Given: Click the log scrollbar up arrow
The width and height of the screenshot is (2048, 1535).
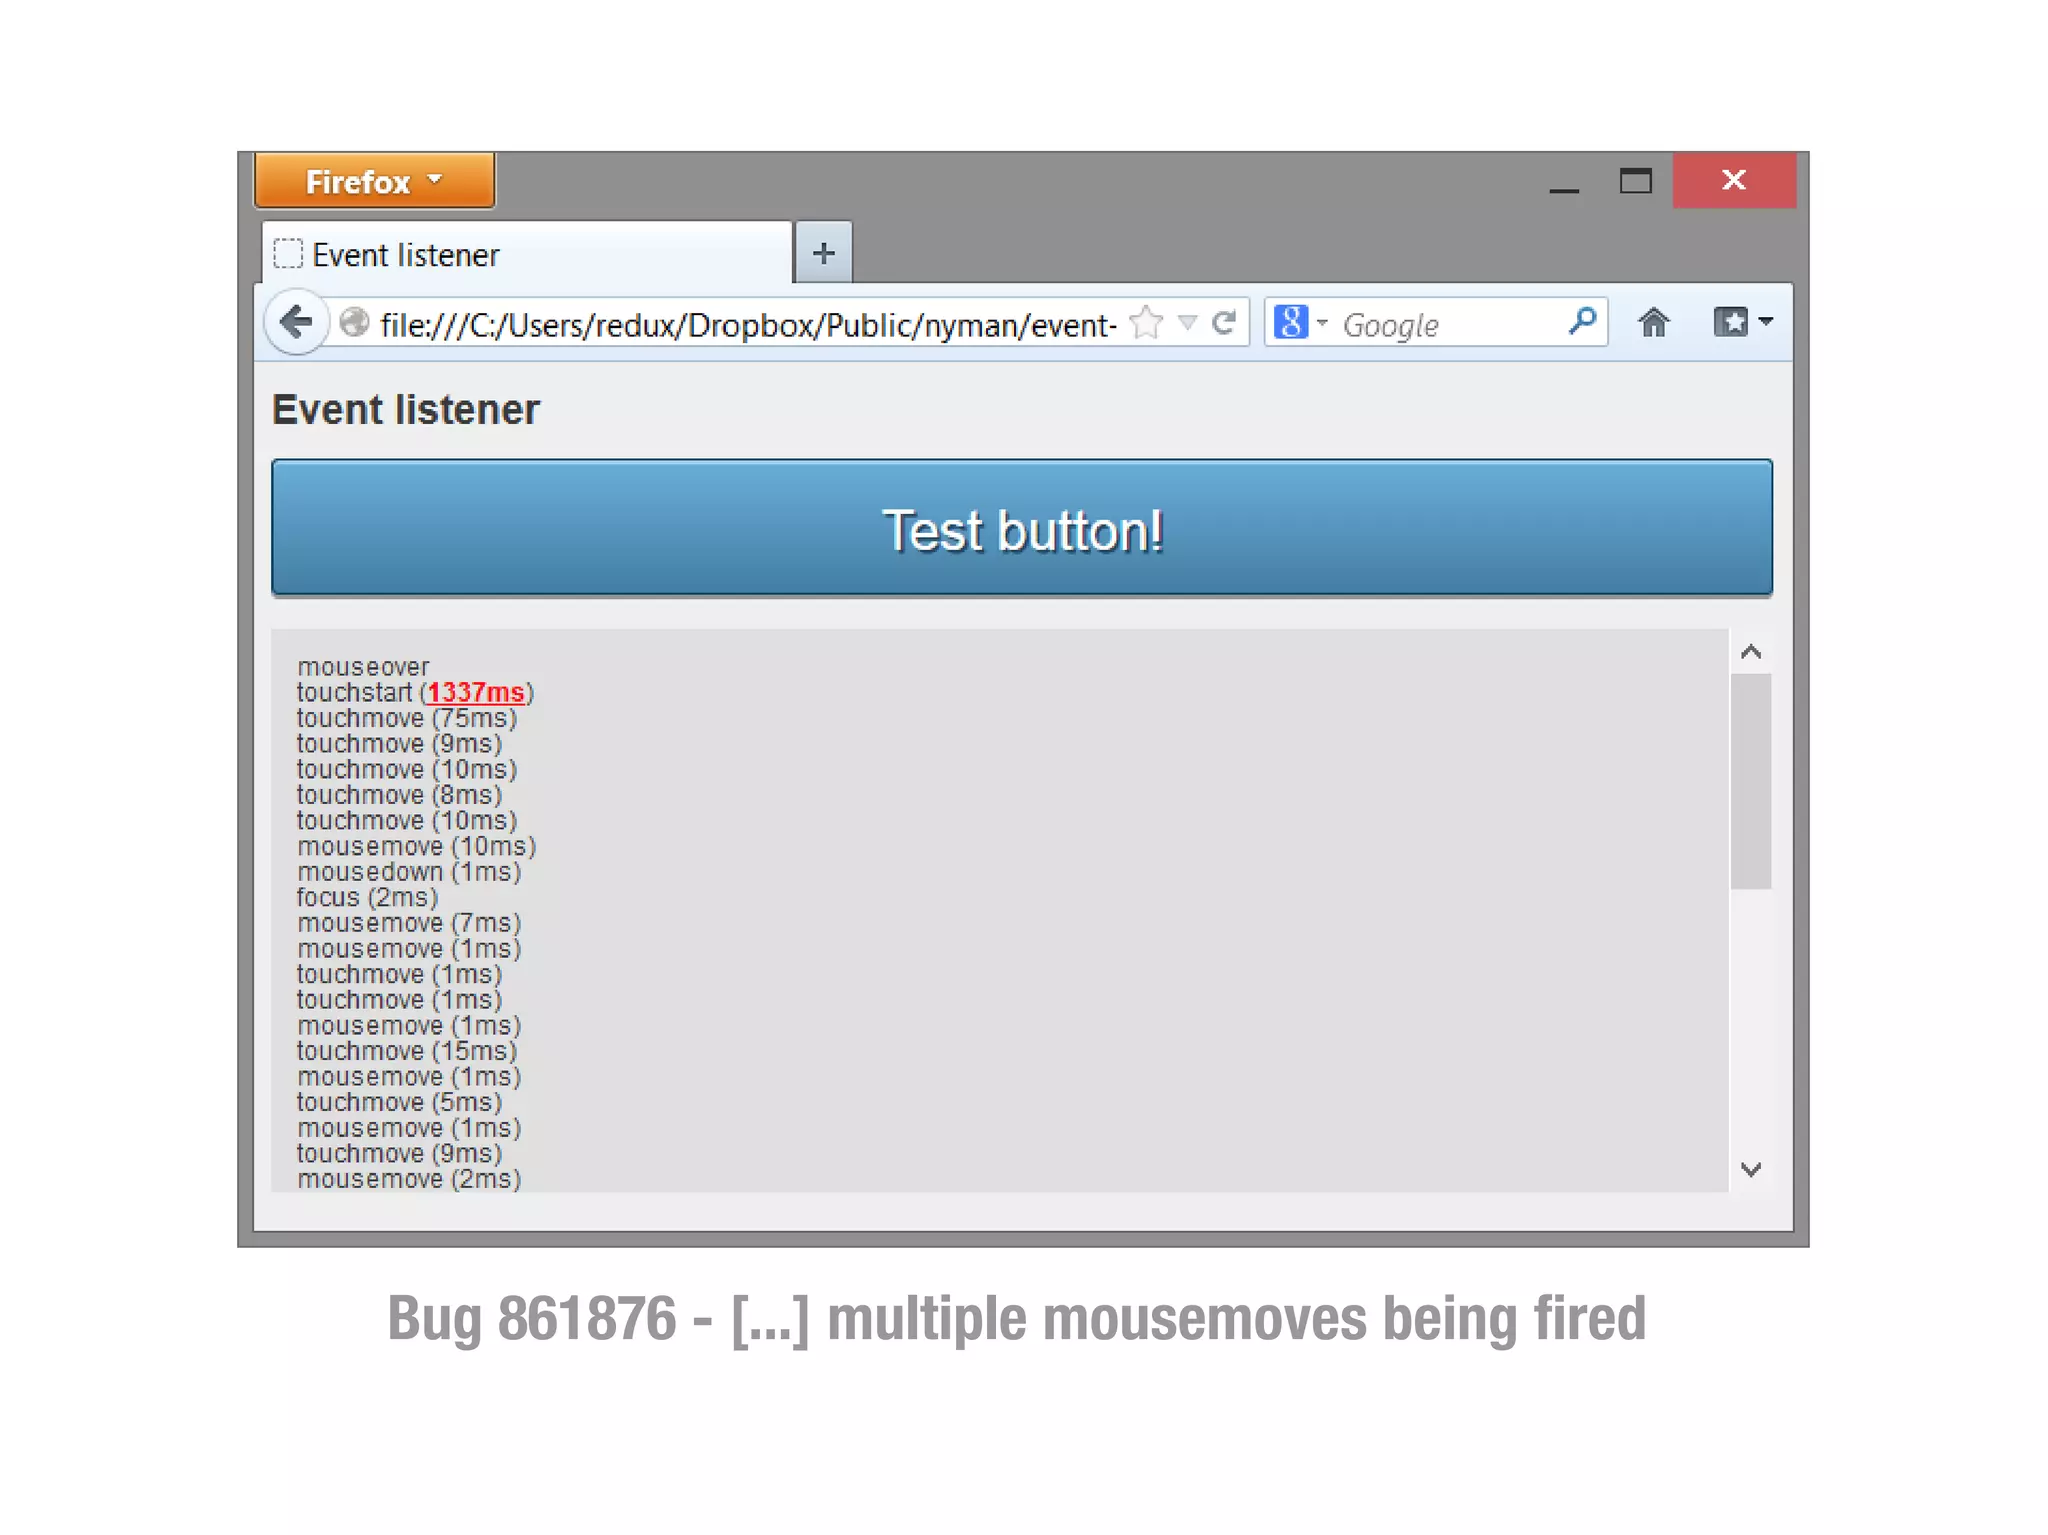Looking at the screenshot, I should click(1751, 652).
